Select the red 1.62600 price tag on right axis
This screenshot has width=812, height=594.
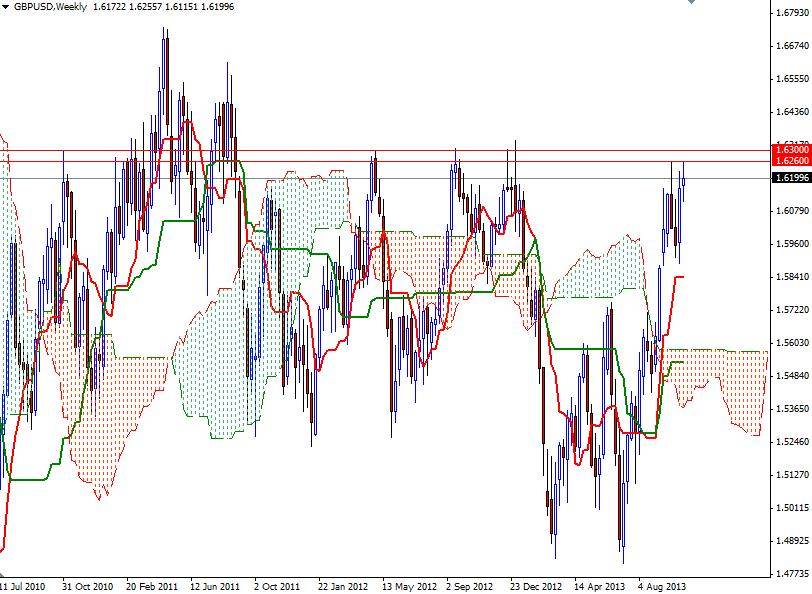790,161
